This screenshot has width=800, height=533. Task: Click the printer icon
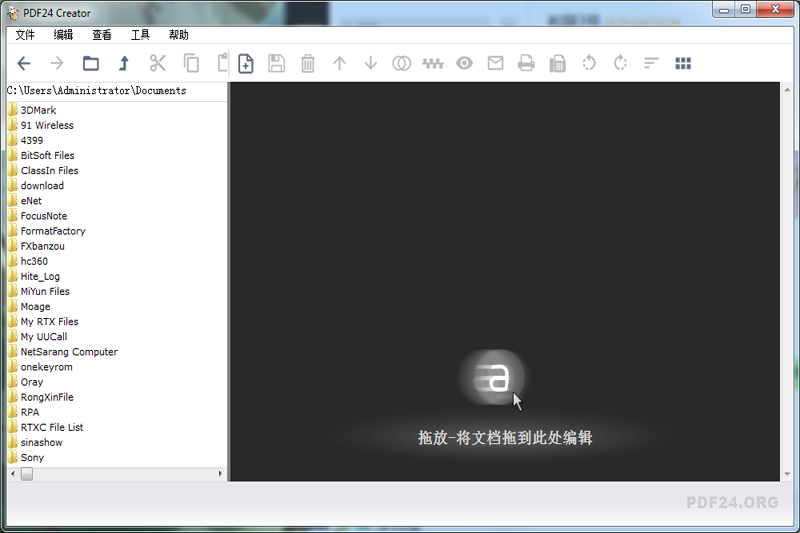[526, 63]
